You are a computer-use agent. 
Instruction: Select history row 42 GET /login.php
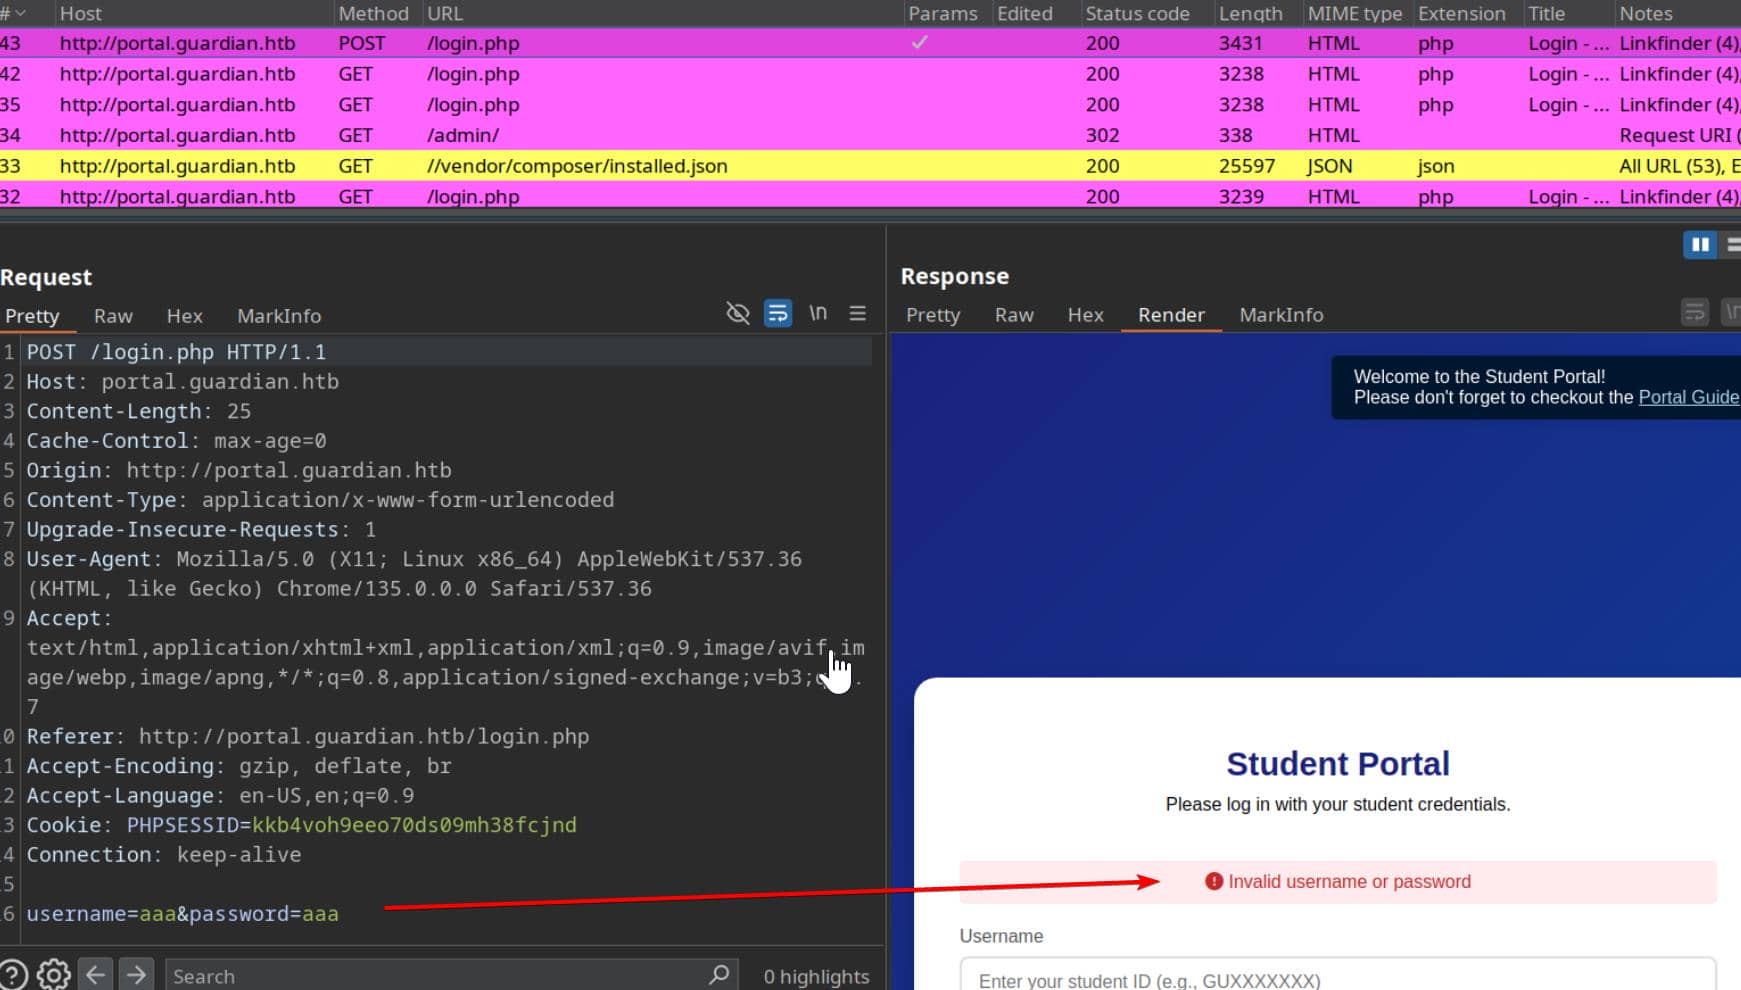tap(870, 74)
